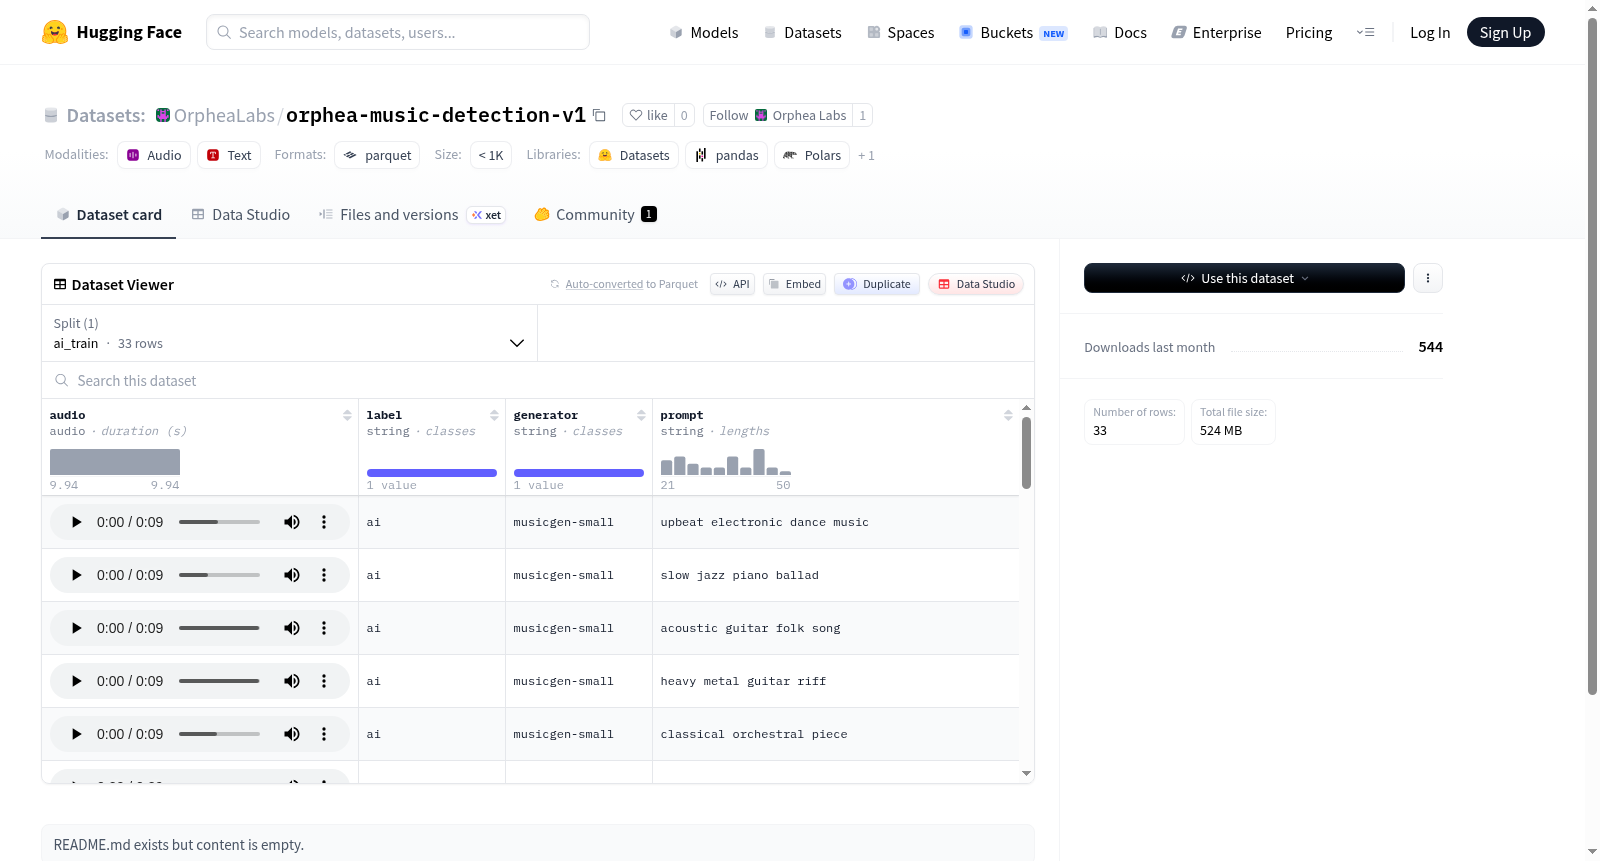1600x861 pixels.
Task: Expand the extra navigation menu icon
Action: click(1365, 32)
